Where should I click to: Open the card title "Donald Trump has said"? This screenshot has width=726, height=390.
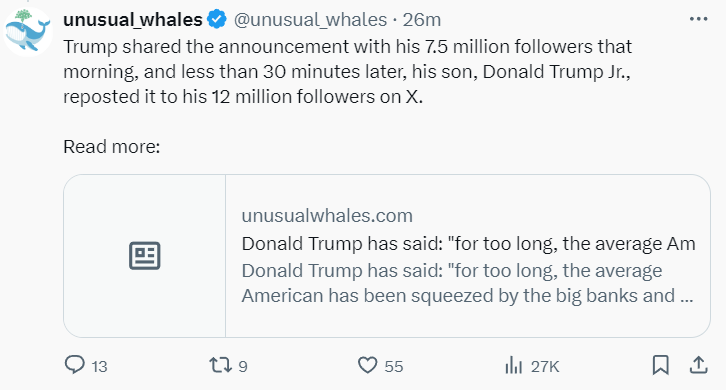pos(469,244)
